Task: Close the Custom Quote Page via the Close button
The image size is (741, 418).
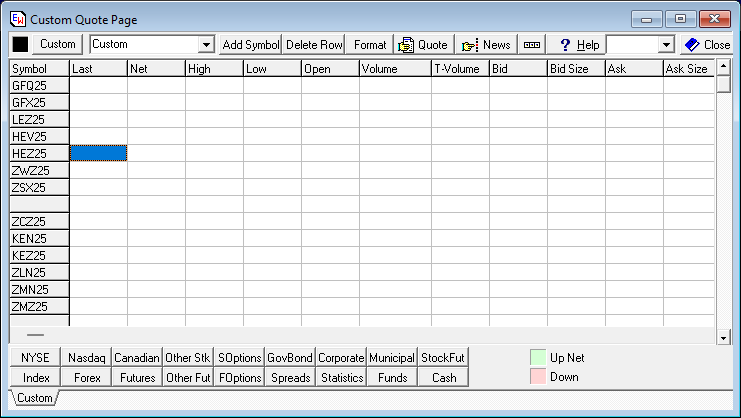Action: tap(707, 45)
